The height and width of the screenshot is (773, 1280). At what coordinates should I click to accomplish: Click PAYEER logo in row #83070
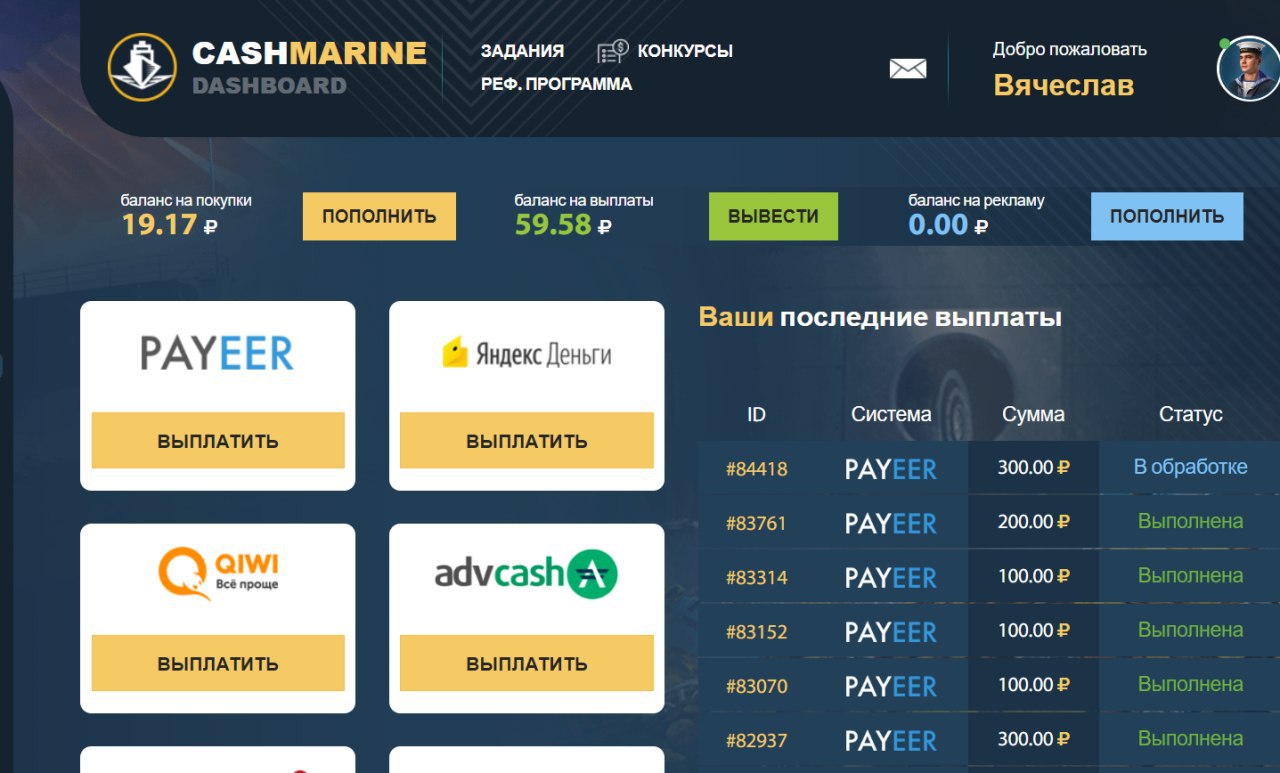click(x=891, y=687)
